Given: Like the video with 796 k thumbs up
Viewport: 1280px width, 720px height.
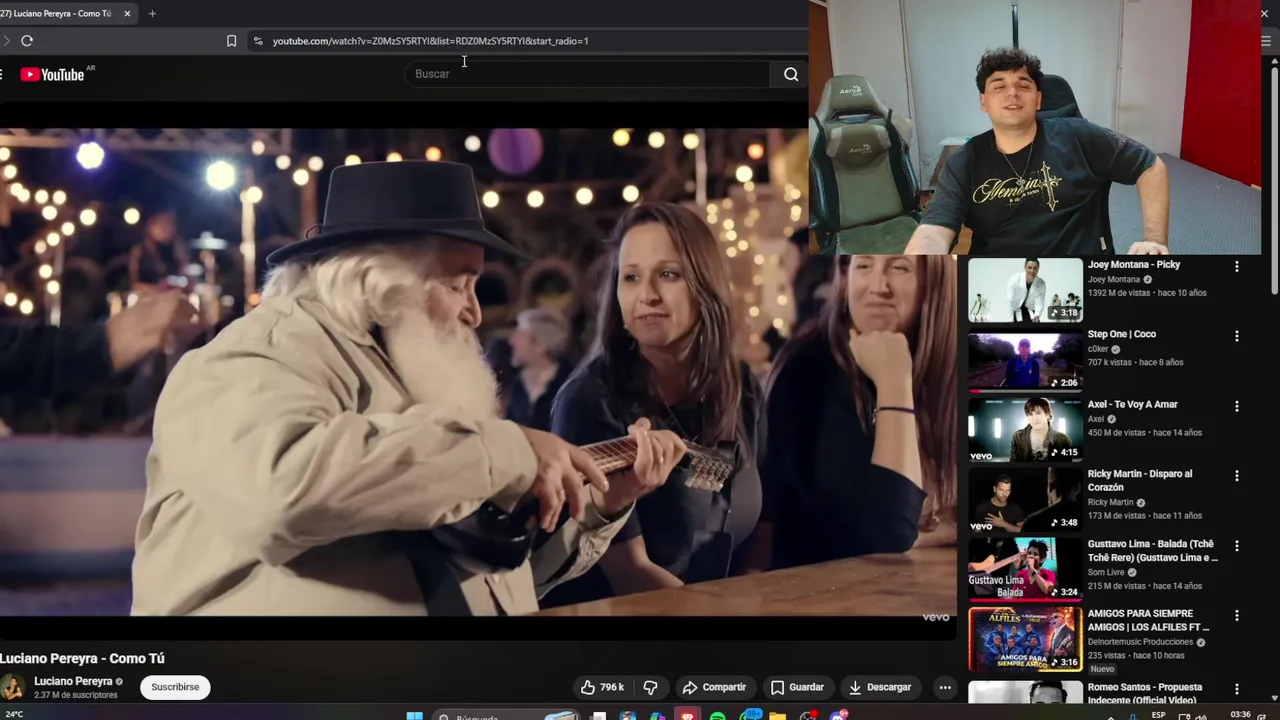Looking at the screenshot, I should click(x=602, y=687).
